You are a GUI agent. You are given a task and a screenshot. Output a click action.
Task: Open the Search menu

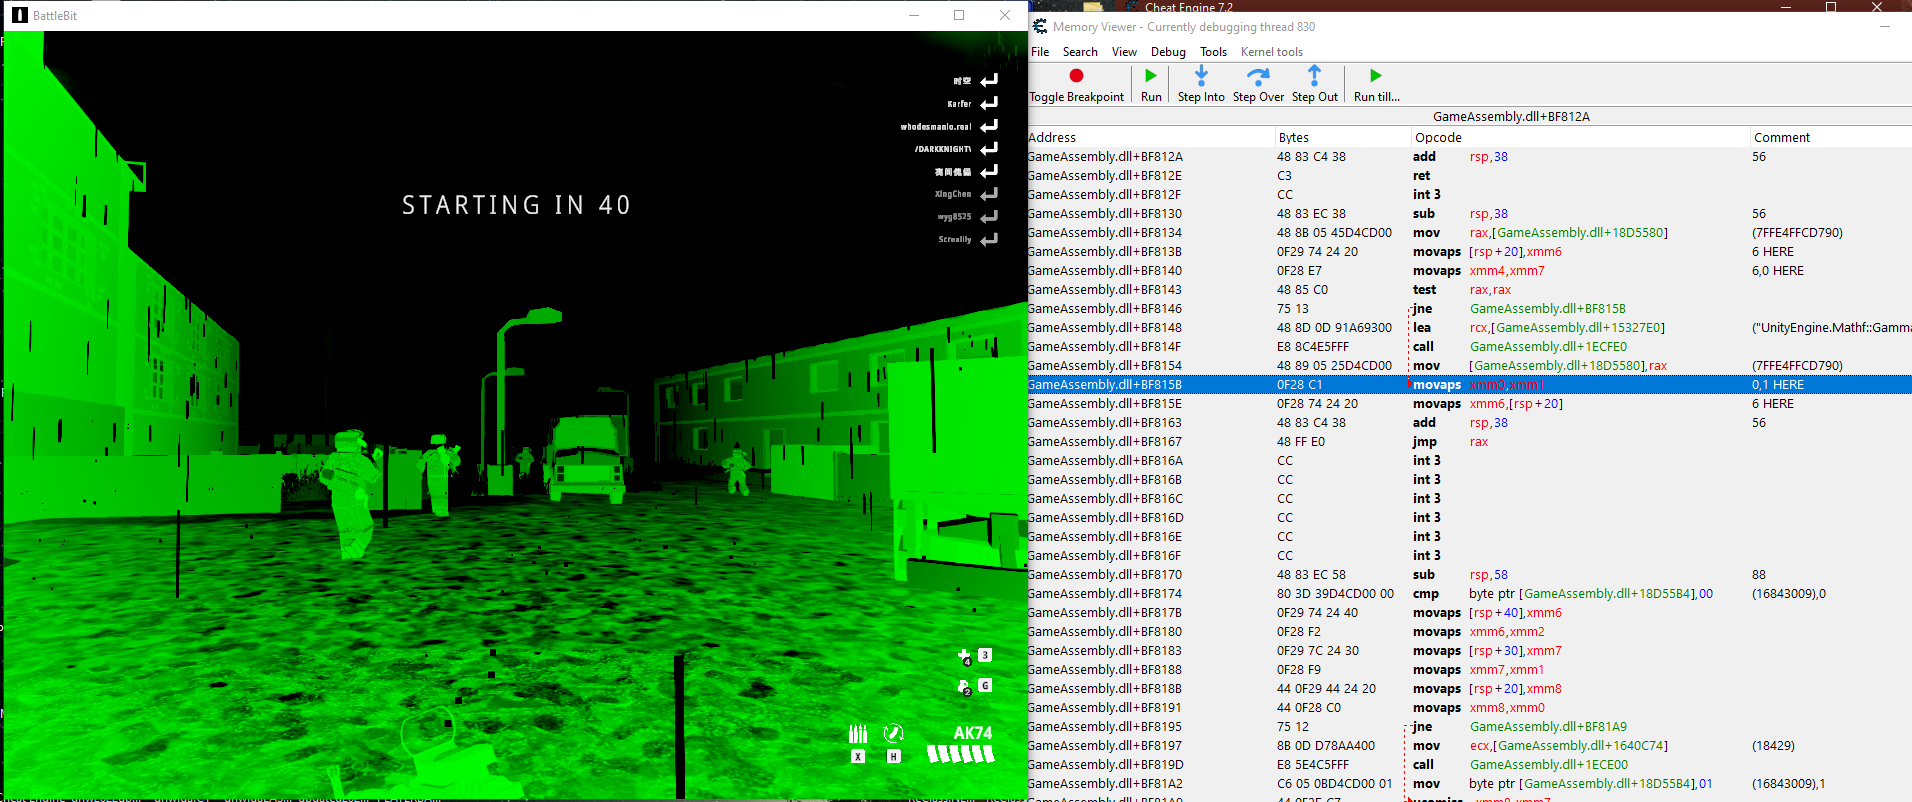pyautogui.click(x=1080, y=52)
